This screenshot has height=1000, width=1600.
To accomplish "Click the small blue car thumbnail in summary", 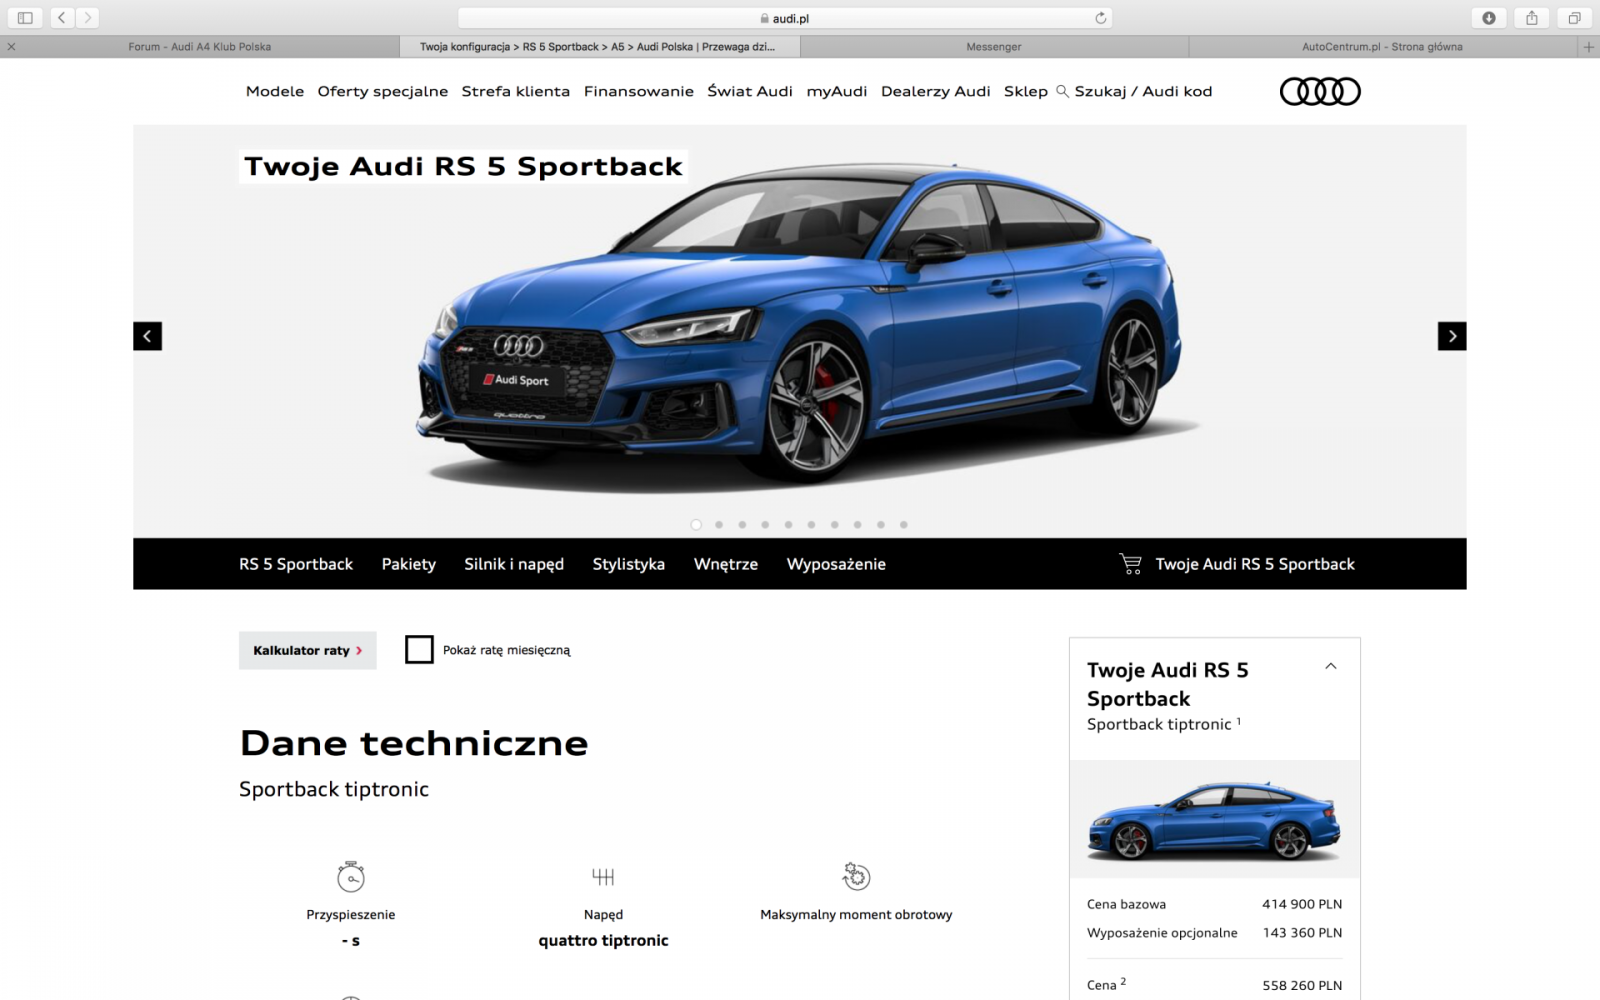I will click(1214, 819).
